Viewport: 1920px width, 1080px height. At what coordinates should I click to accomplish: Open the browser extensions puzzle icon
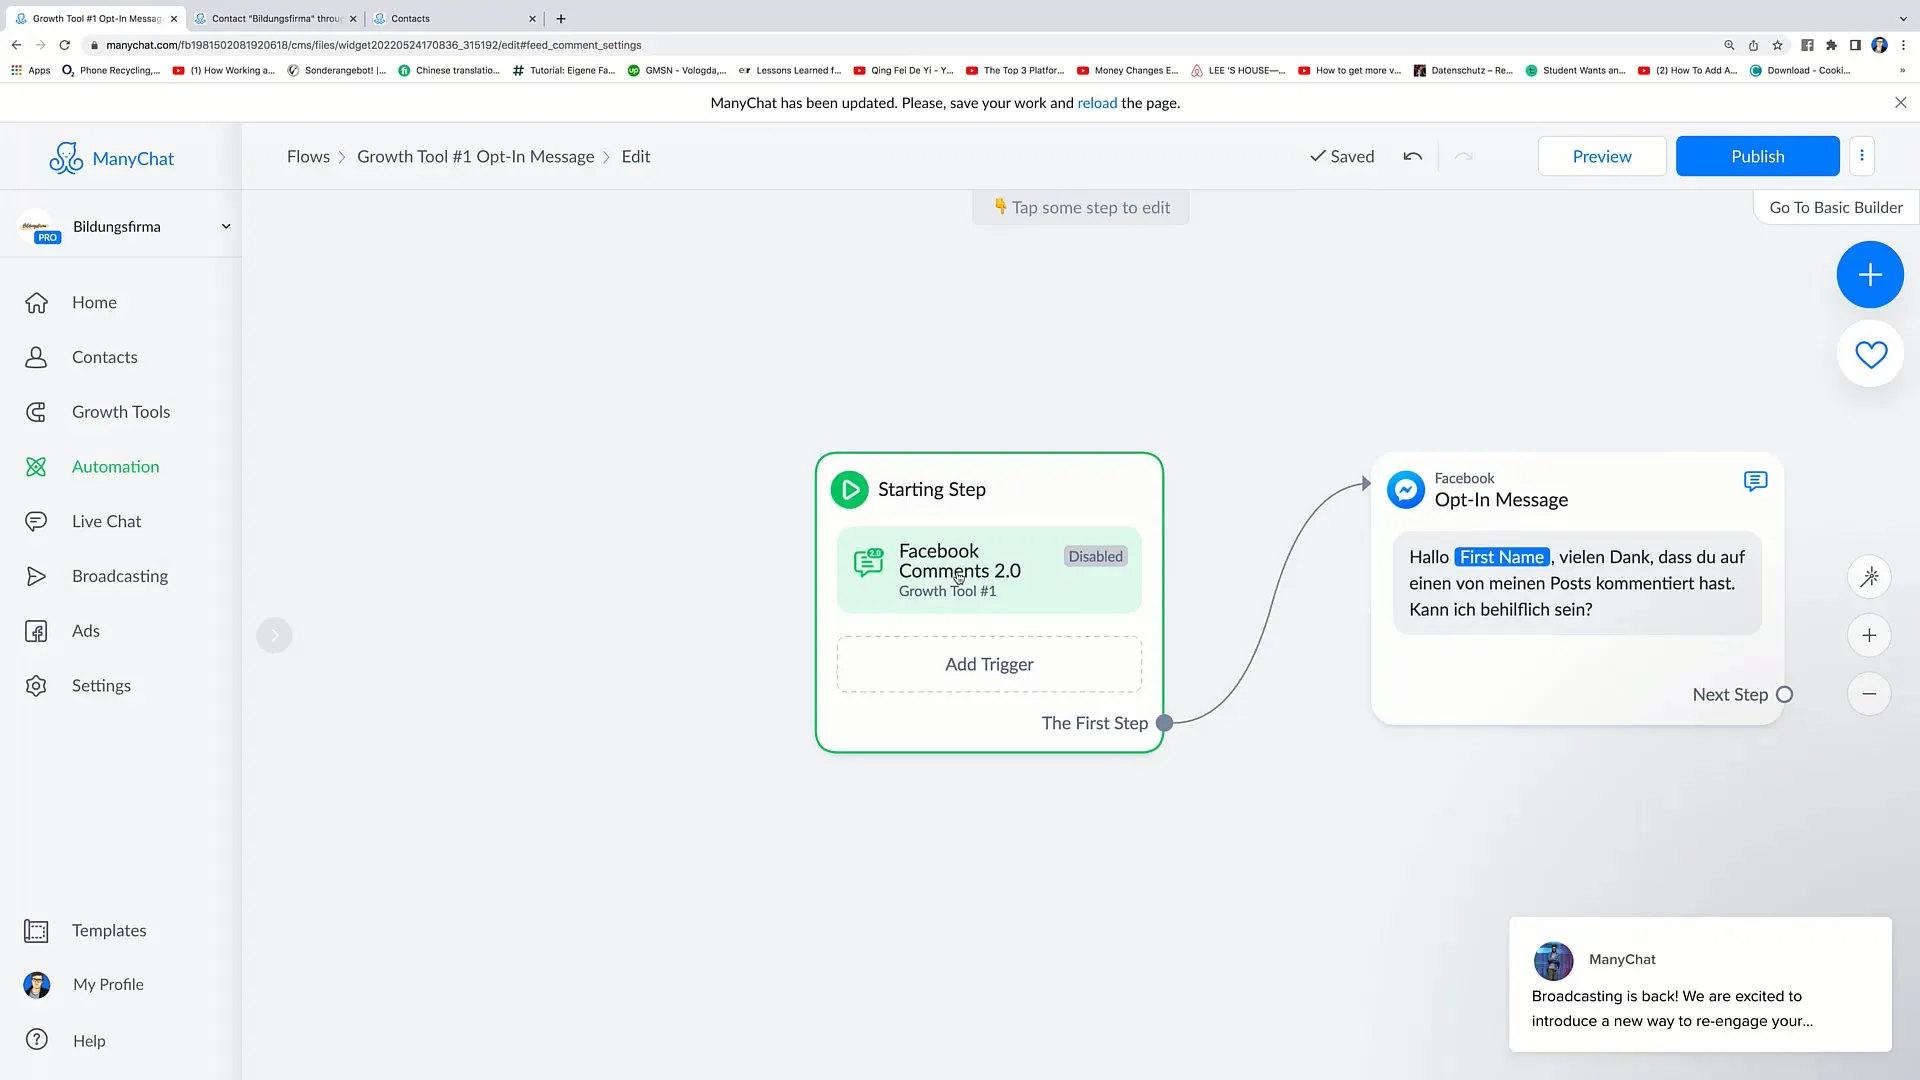[x=1831, y=45]
